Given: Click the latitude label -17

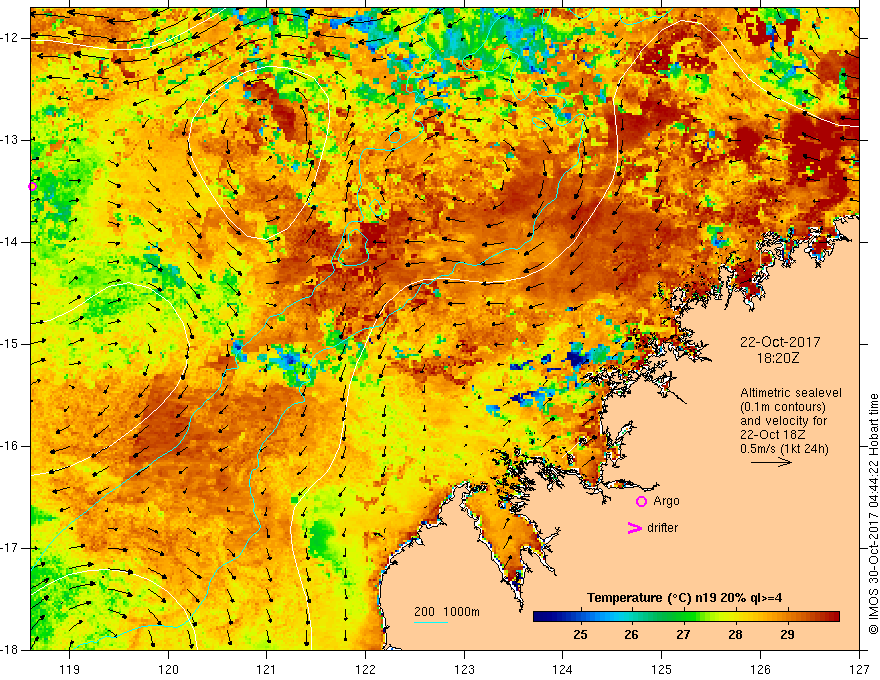Looking at the screenshot, I should pos(11,548).
